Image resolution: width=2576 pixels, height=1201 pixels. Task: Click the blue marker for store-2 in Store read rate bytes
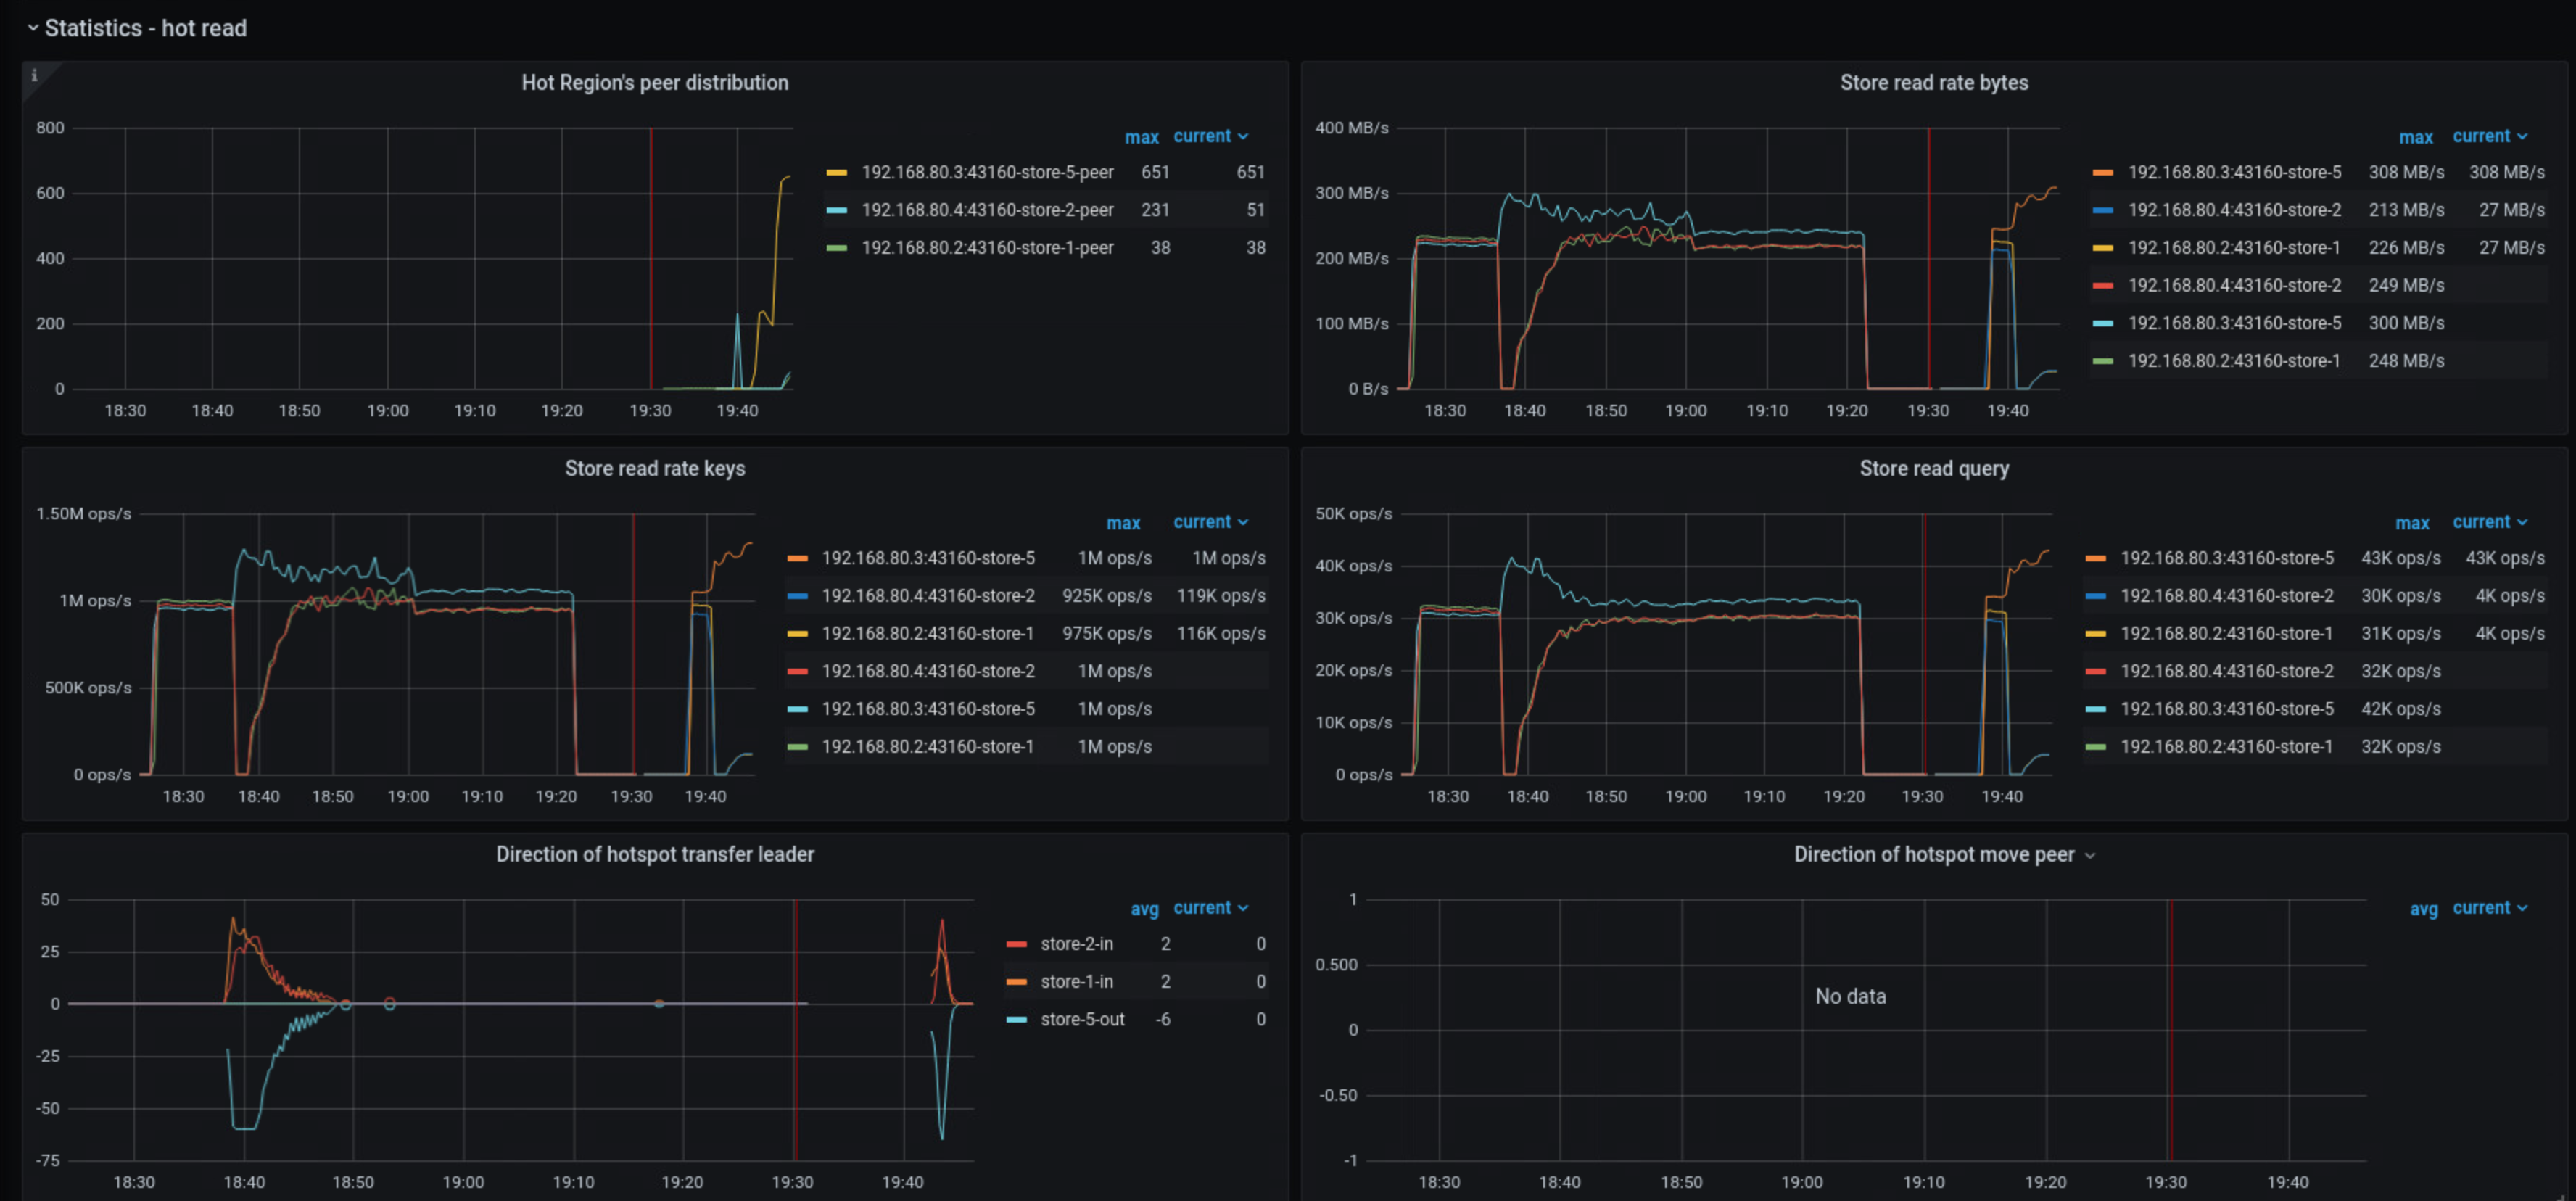point(2103,210)
